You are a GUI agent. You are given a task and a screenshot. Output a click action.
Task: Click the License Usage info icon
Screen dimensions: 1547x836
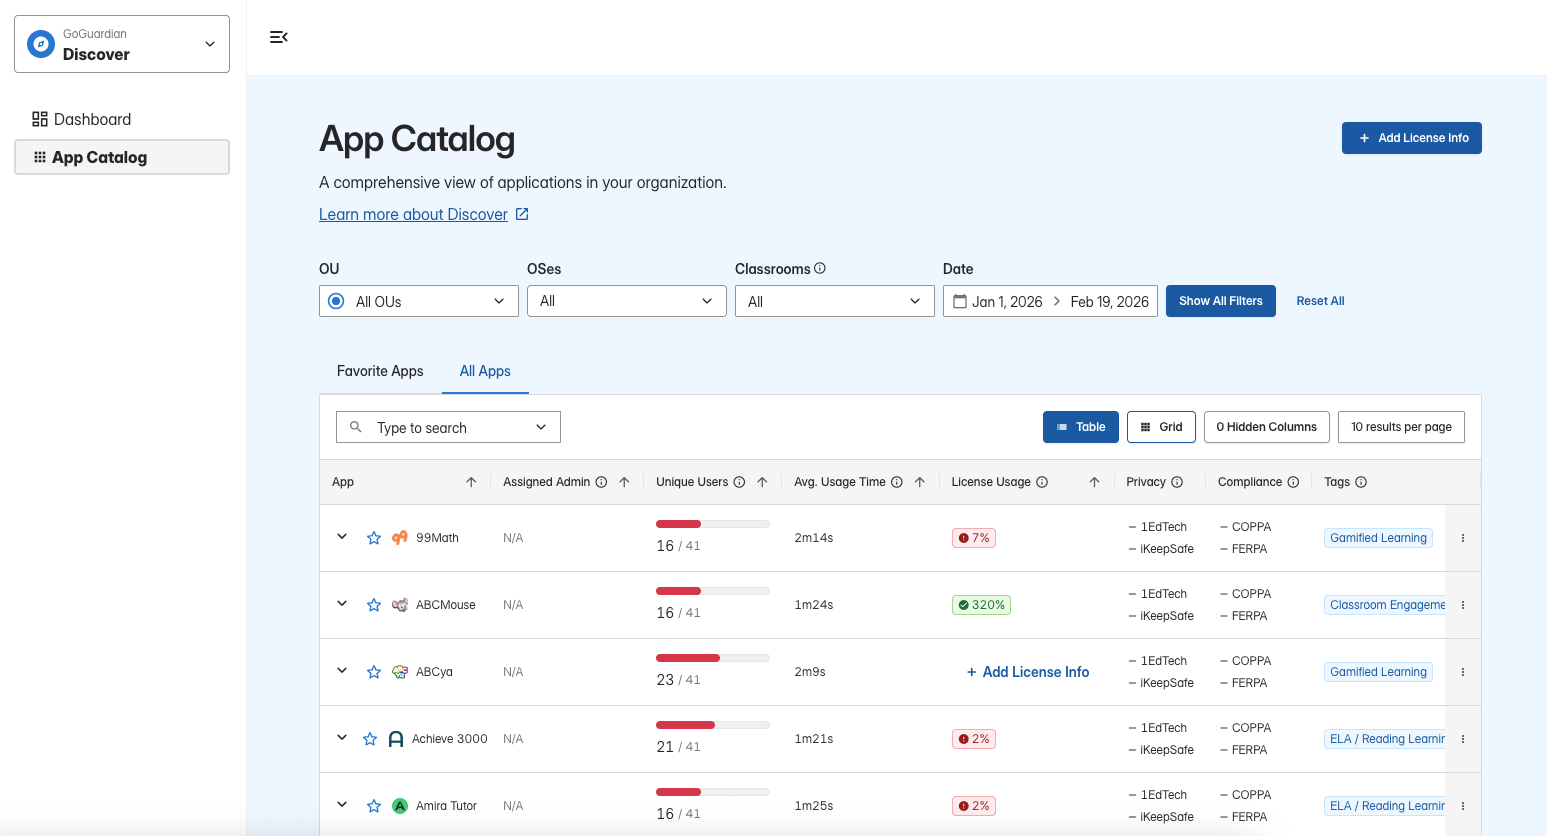(x=1042, y=482)
